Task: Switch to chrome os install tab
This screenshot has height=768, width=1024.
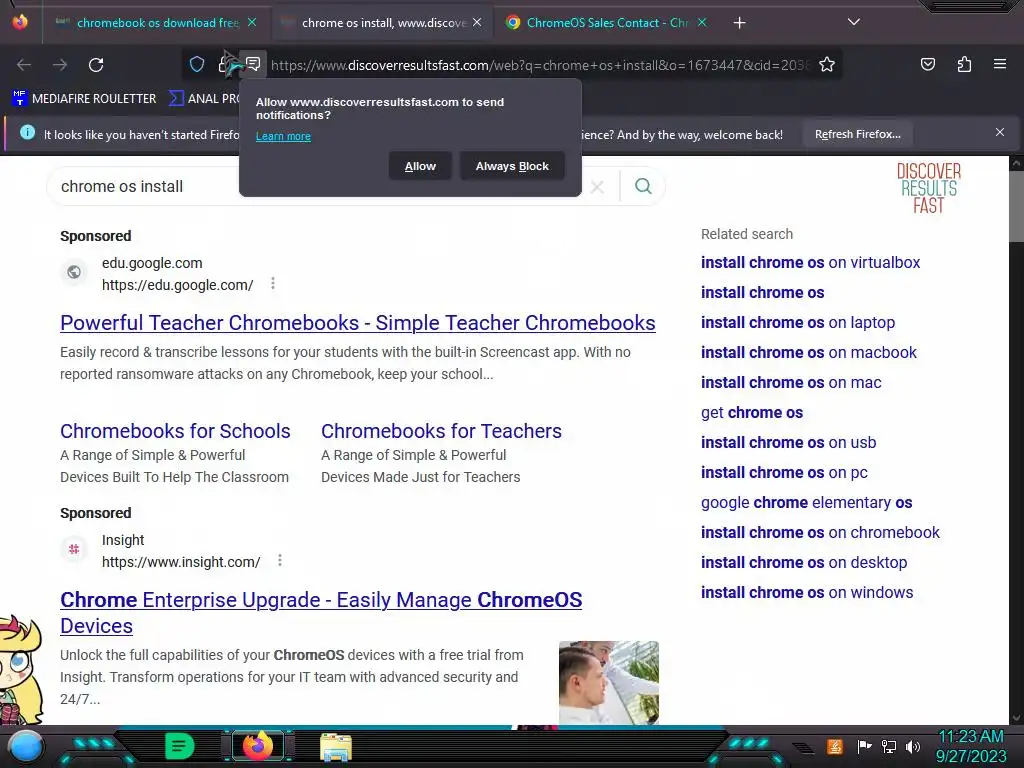Action: (382, 23)
